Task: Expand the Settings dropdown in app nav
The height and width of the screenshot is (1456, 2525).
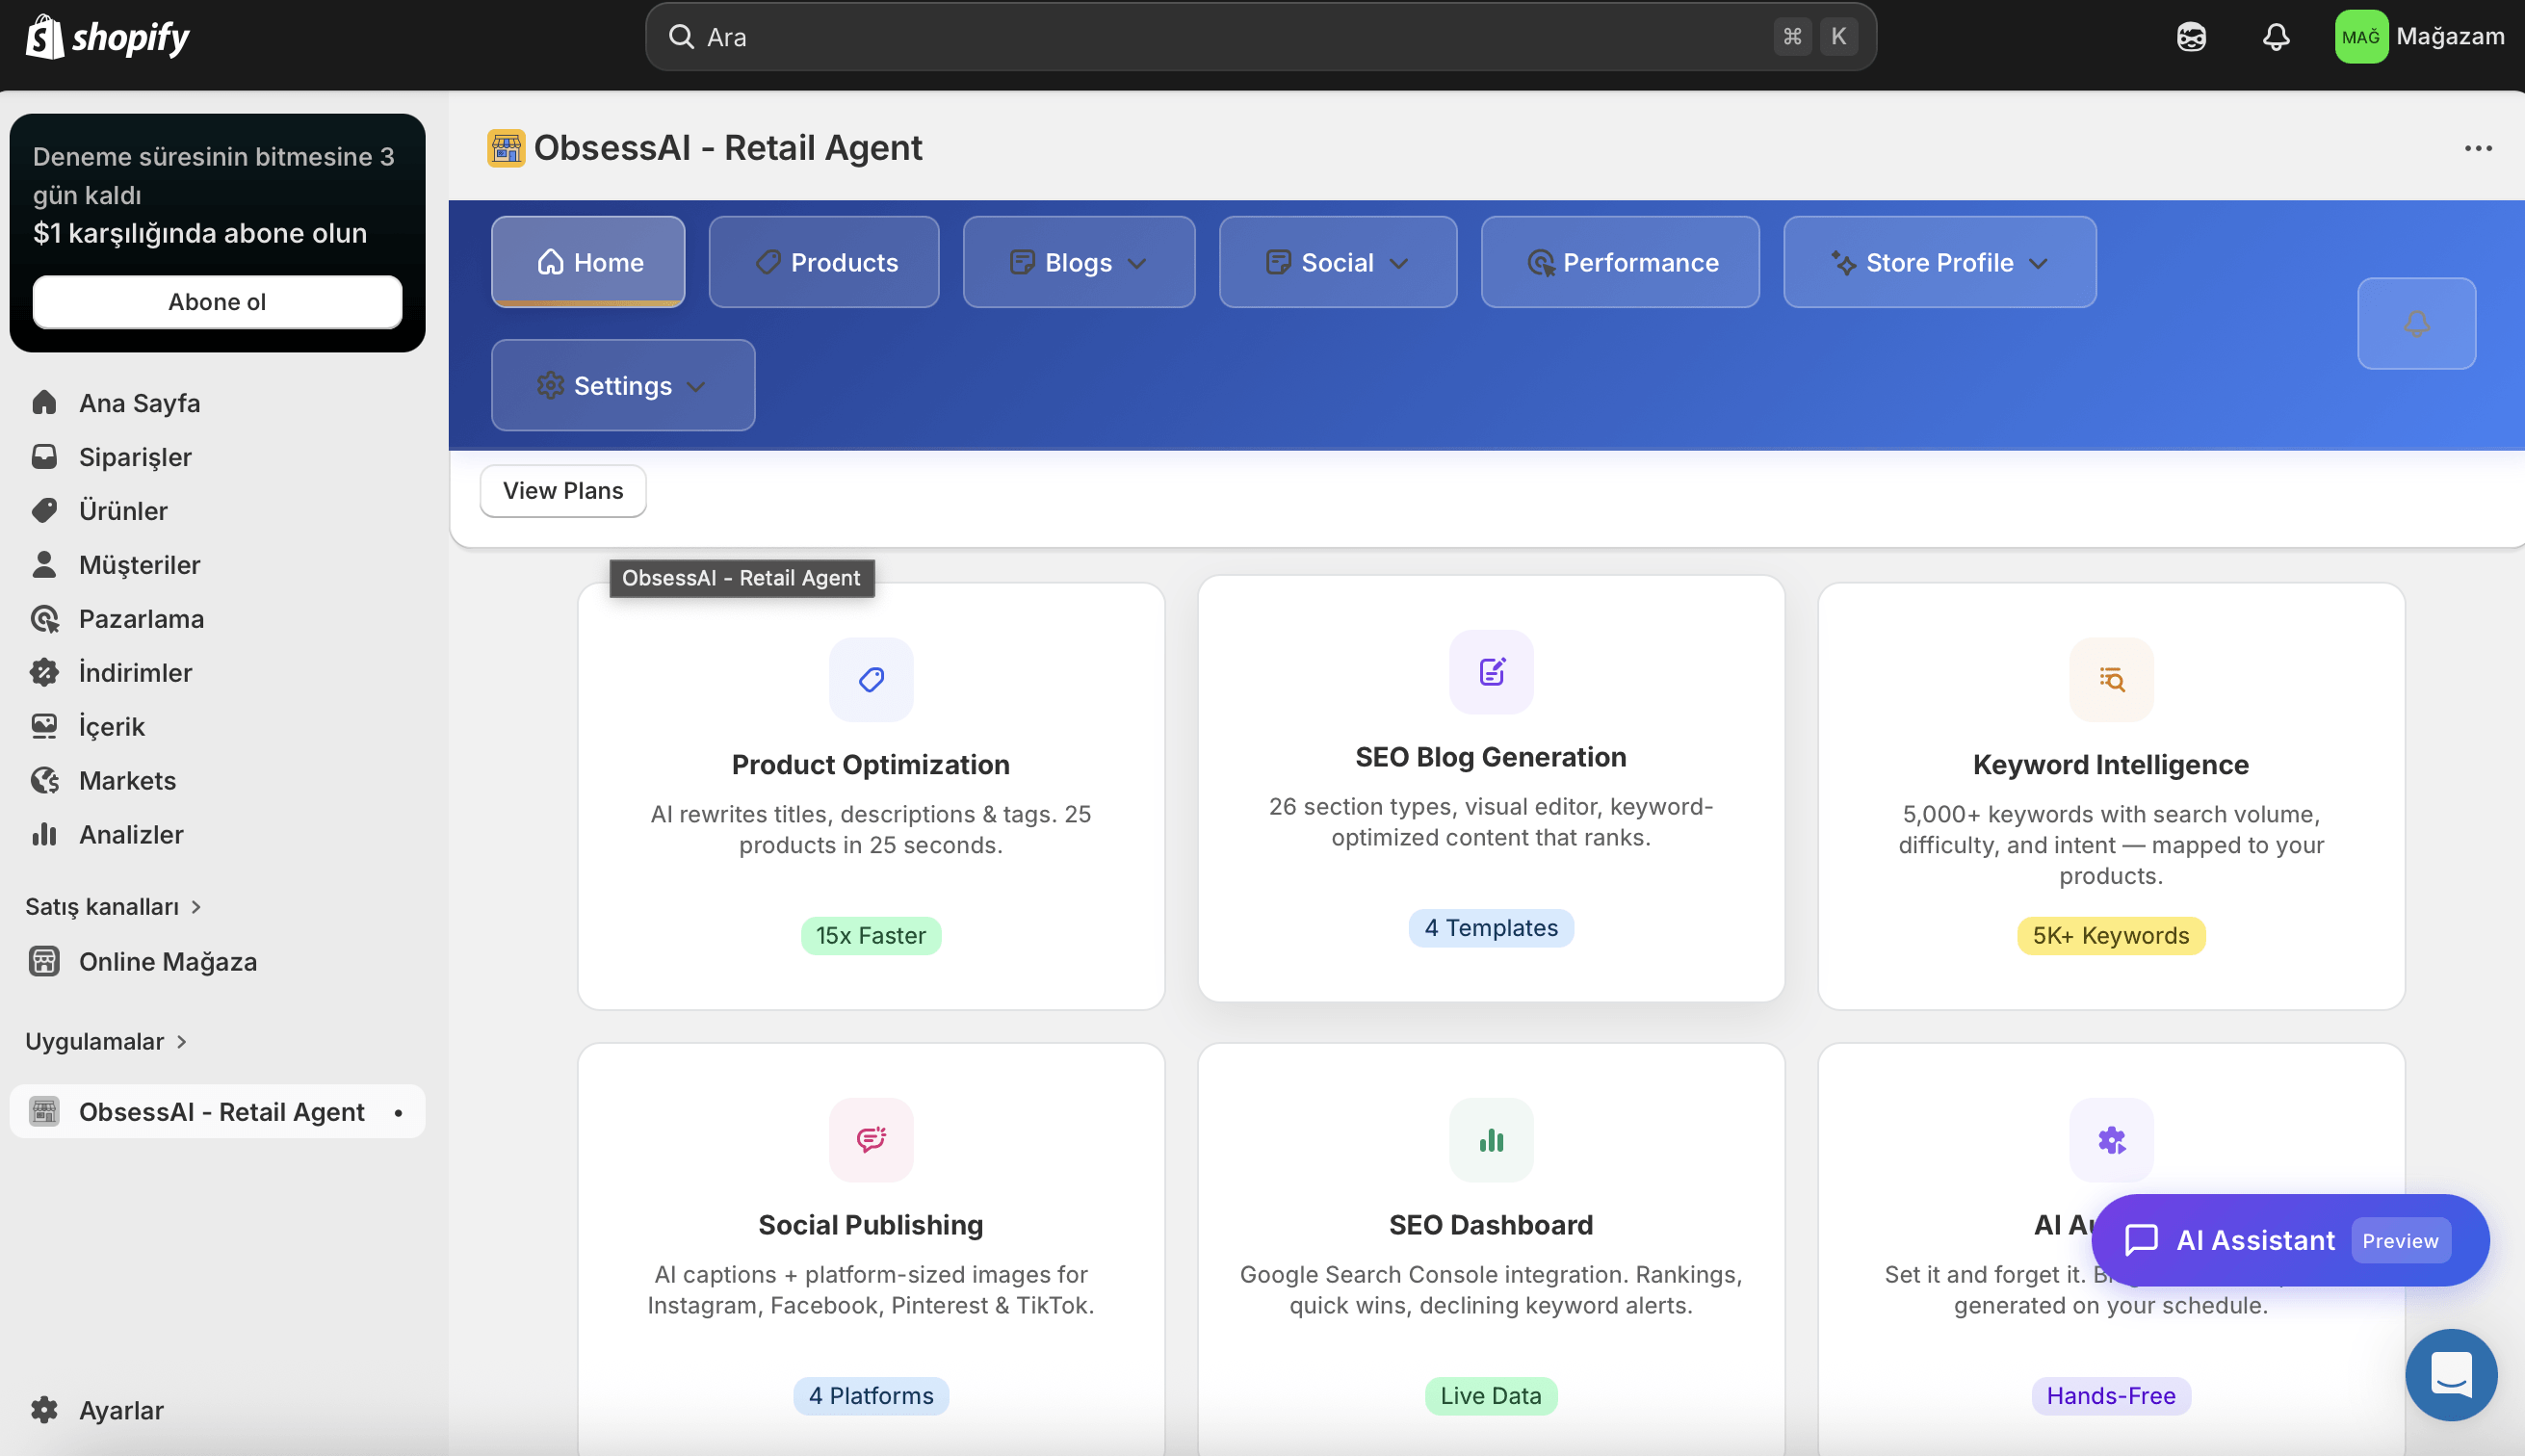Action: [622, 385]
